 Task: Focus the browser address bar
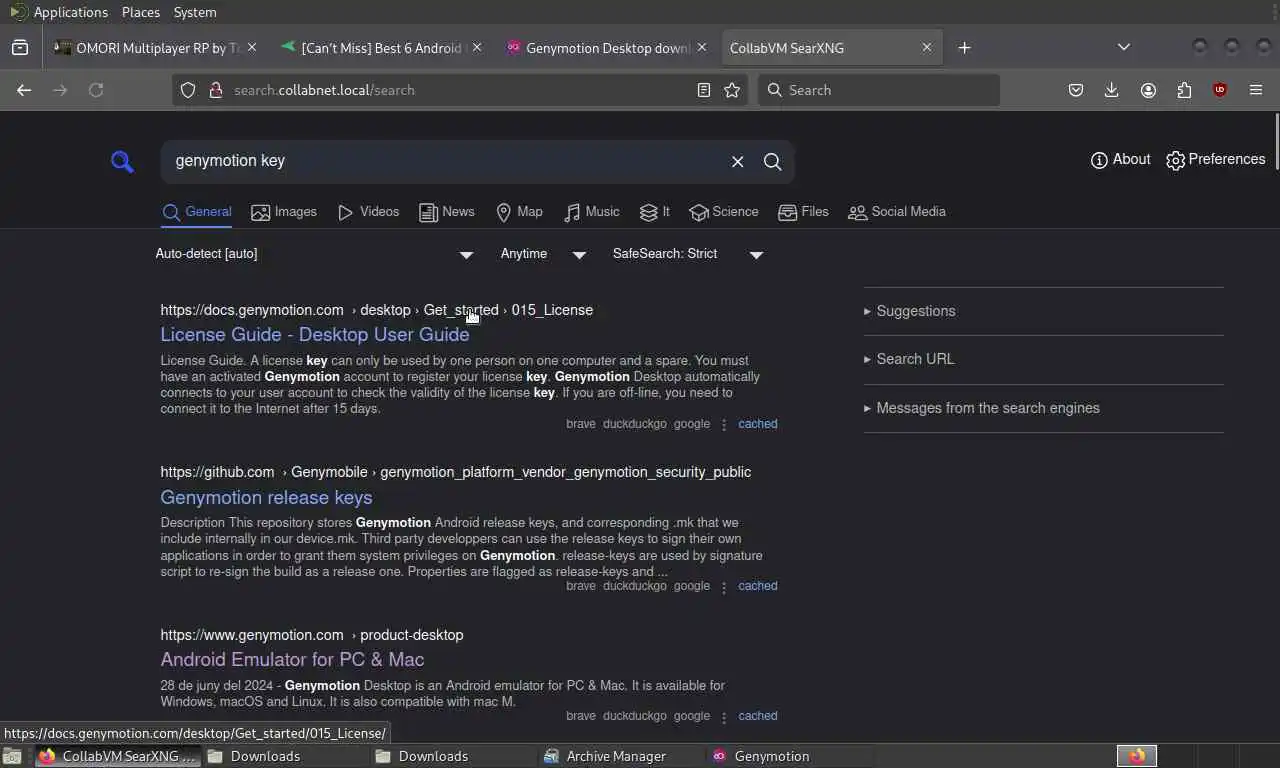coord(460,90)
